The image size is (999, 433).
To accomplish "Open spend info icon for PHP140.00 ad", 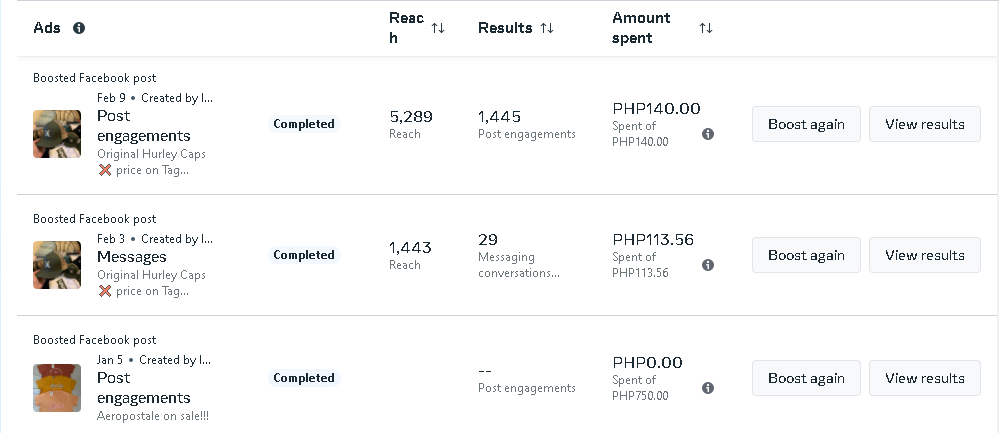I will 708,134.
